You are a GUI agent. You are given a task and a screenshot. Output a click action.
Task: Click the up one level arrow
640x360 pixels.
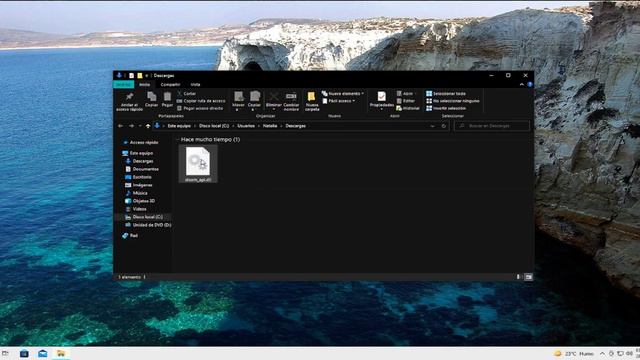pyautogui.click(x=148, y=126)
